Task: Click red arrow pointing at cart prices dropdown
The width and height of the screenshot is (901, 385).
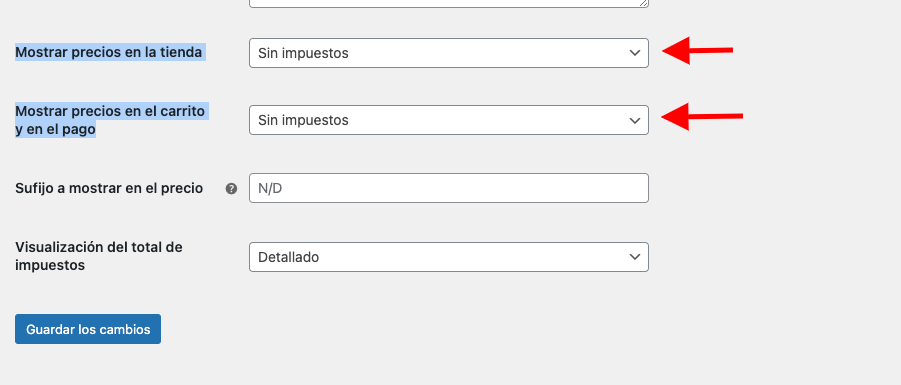Action: click(x=702, y=117)
